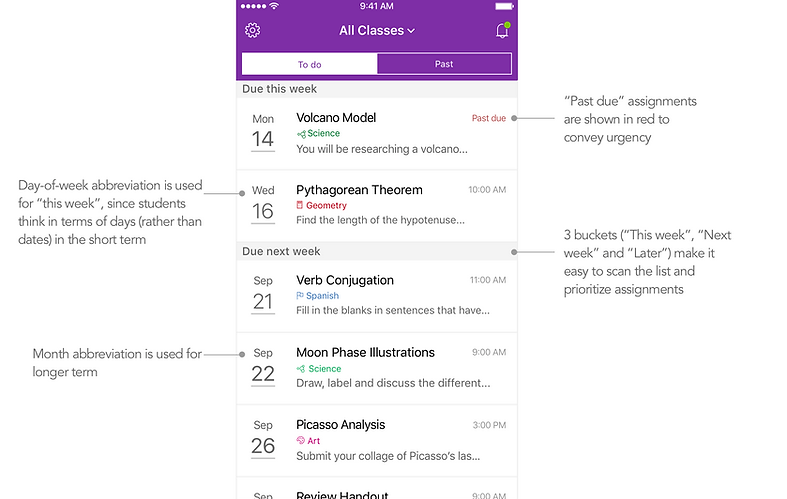This screenshot has width=787, height=499.
Task: Click the Spanish flag icon
Action: coord(300,296)
